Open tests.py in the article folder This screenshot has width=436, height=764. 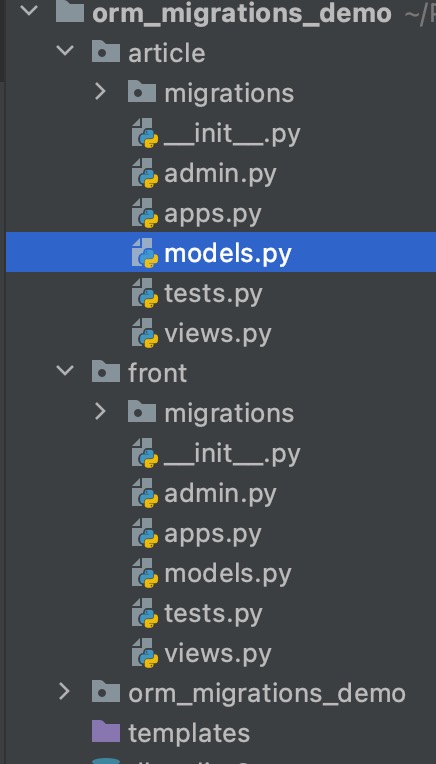click(x=213, y=294)
